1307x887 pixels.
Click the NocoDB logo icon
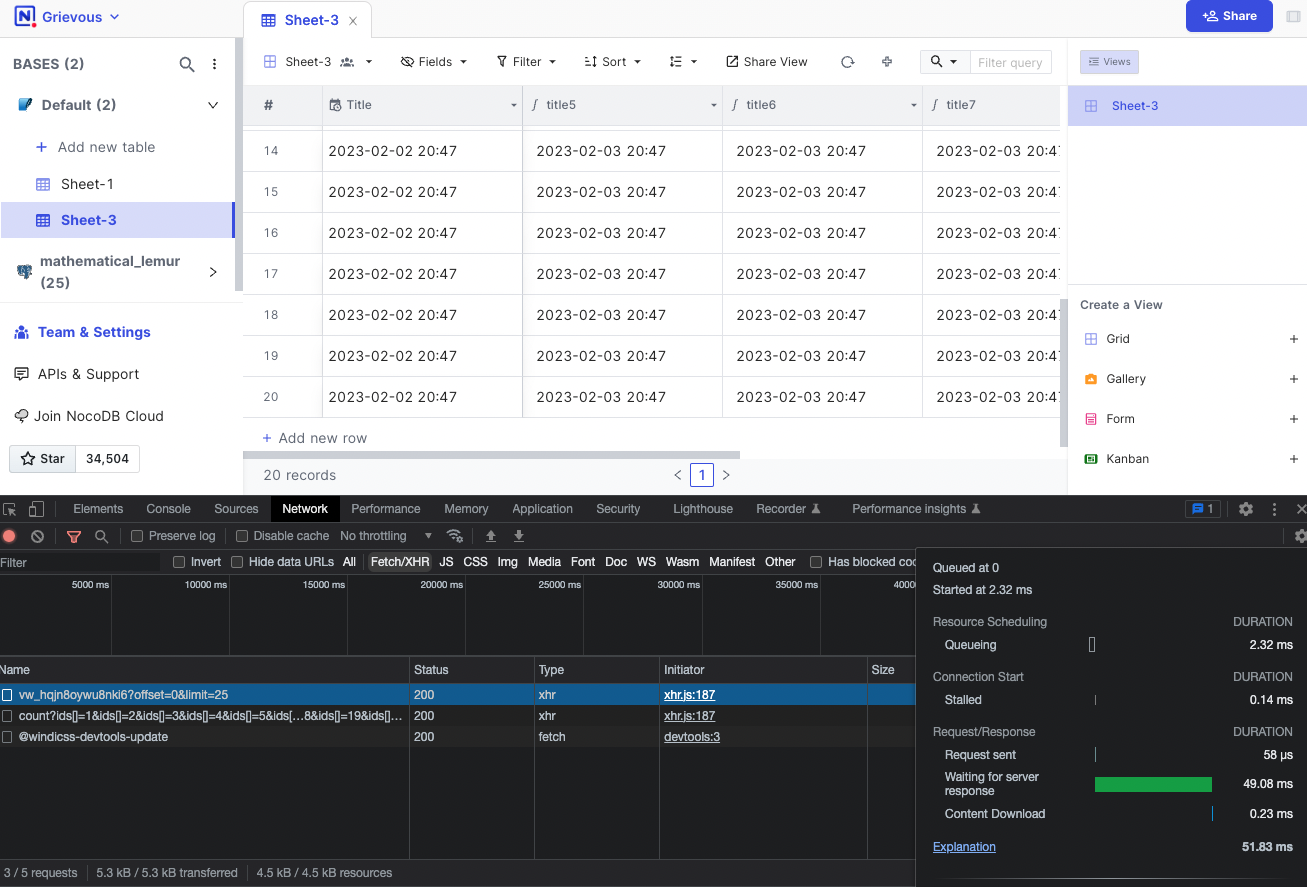point(25,17)
